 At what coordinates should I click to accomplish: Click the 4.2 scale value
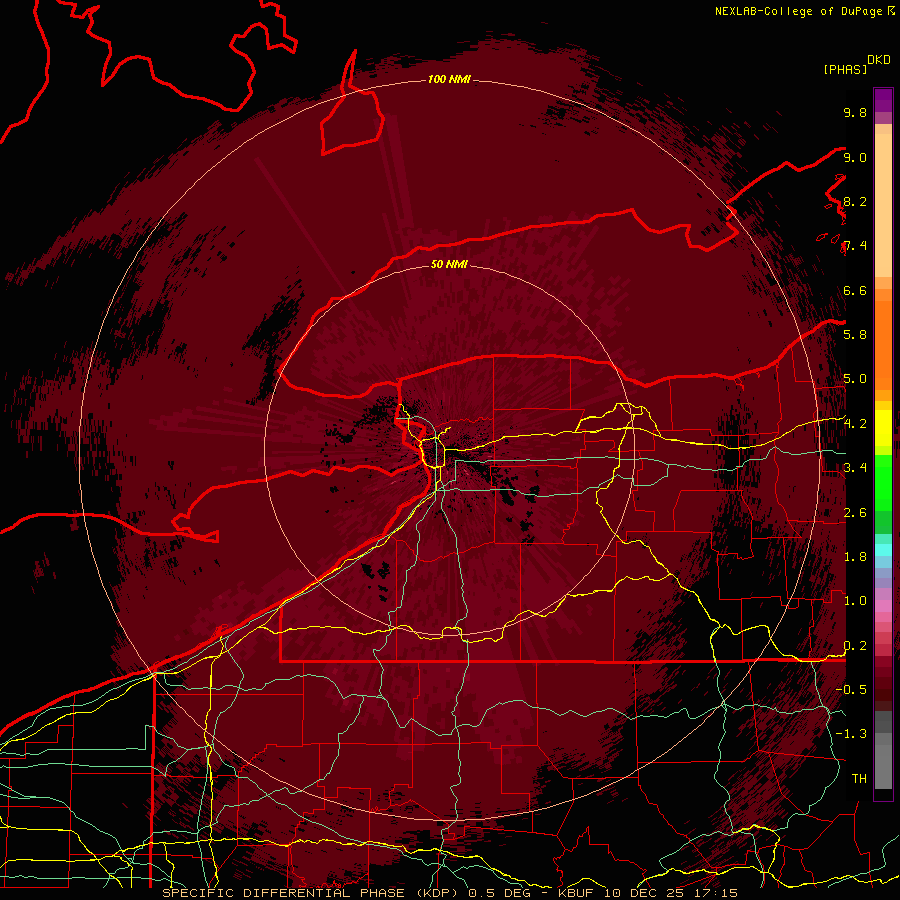click(x=855, y=424)
